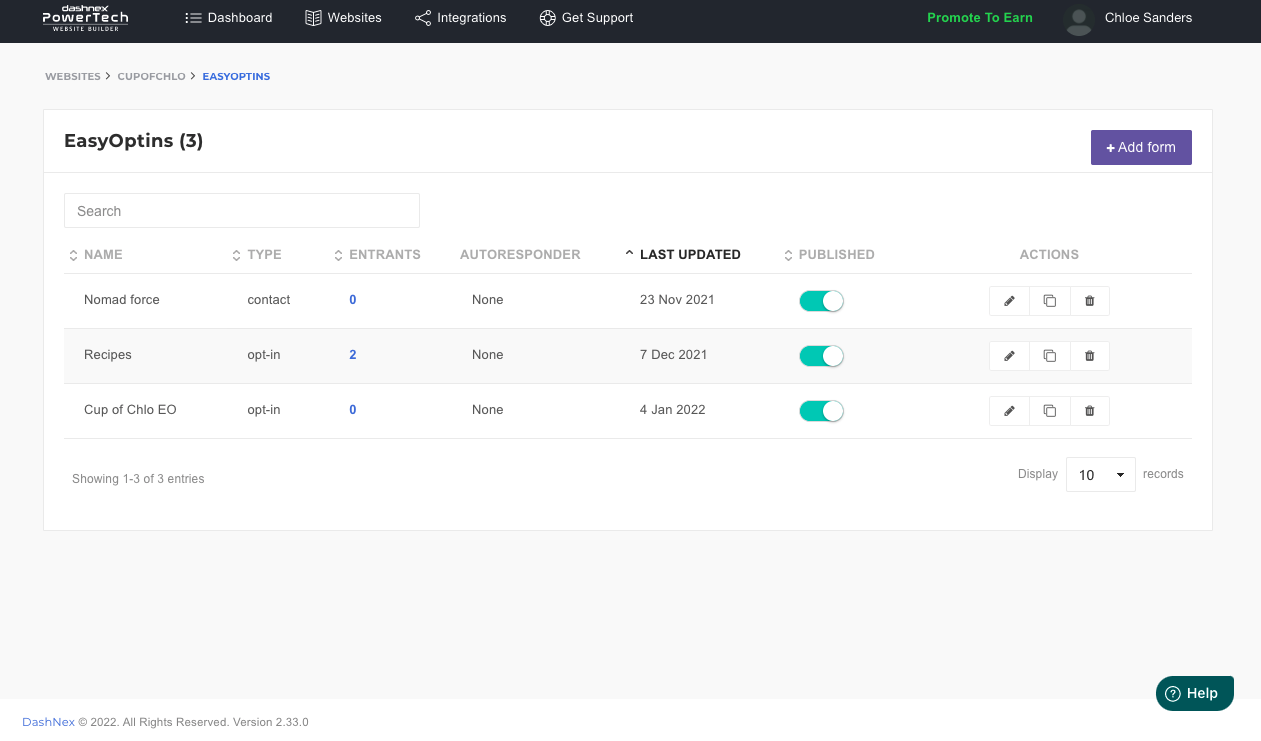Image resolution: width=1261 pixels, height=741 pixels.
Task: Click the 4 Jan 2022 date
Action: (673, 410)
